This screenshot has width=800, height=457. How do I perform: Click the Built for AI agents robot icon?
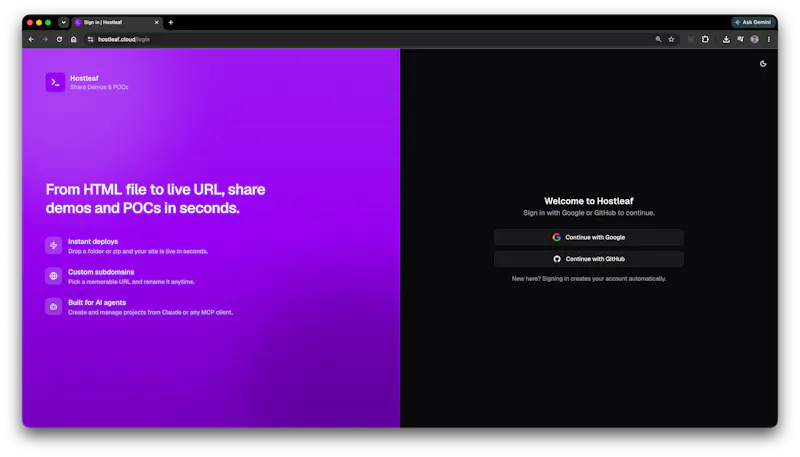[54, 307]
